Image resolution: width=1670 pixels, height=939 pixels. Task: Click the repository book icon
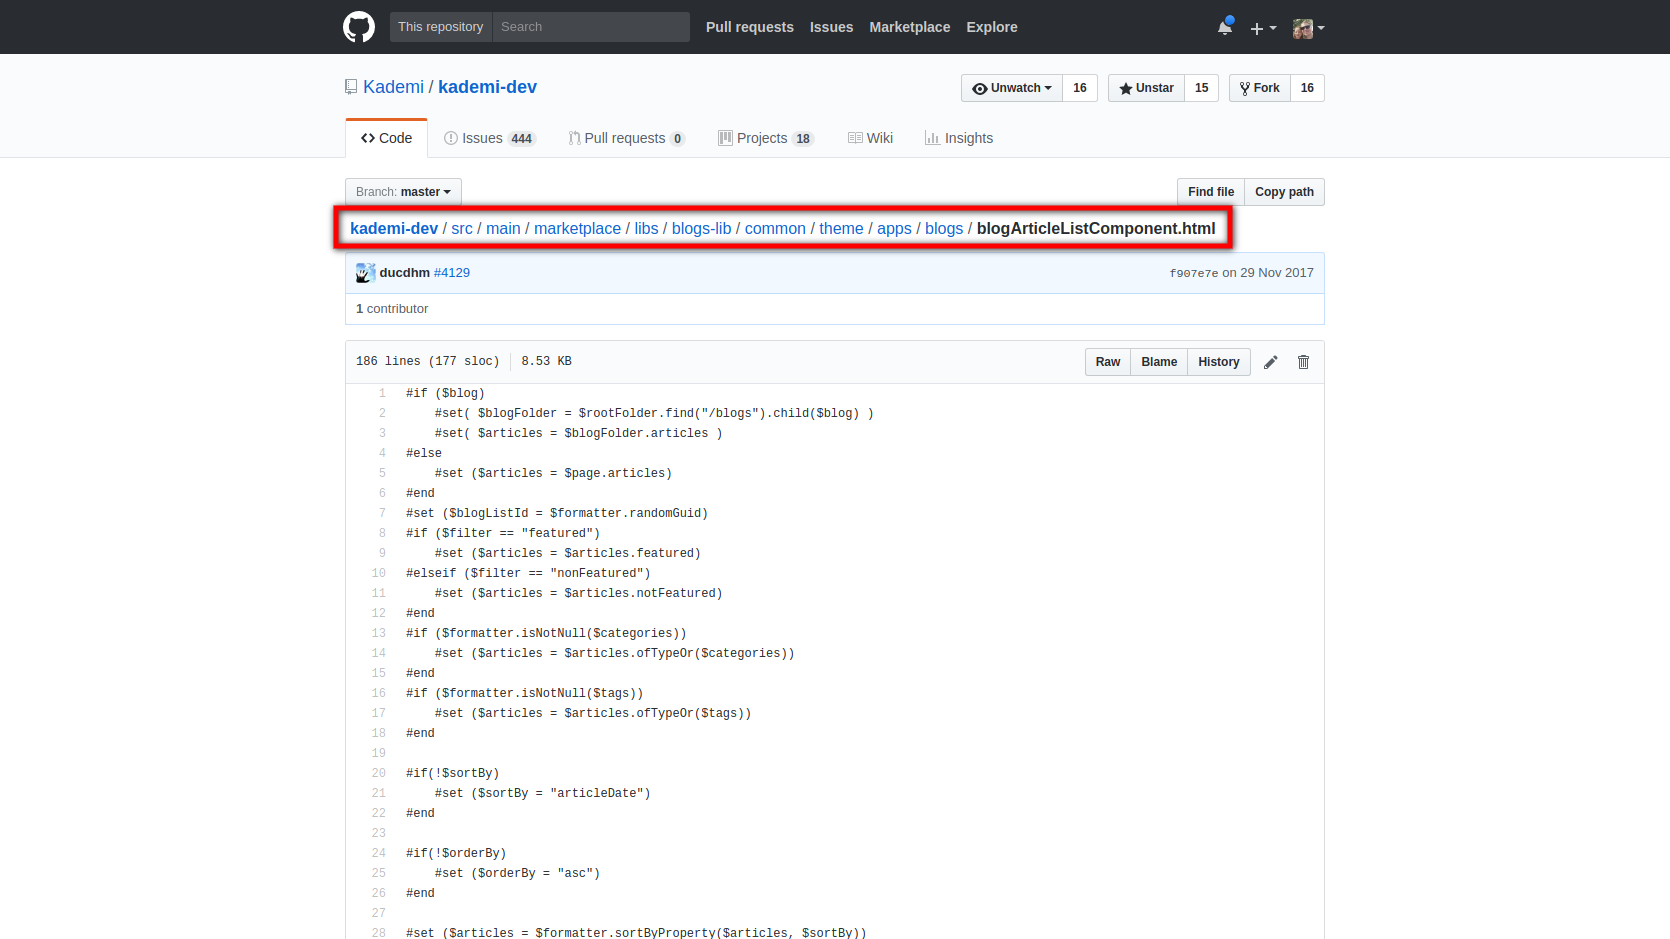pyautogui.click(x=351, y=87)
